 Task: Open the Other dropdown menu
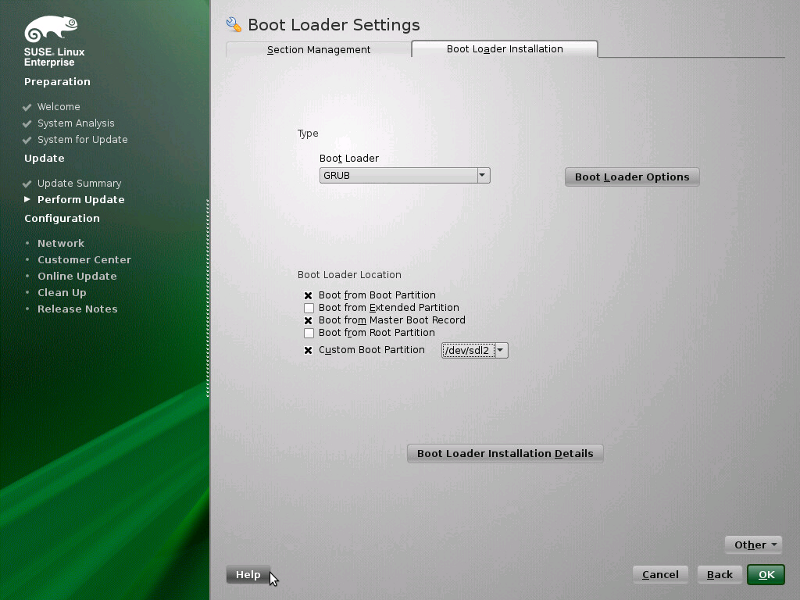point(753,545)
